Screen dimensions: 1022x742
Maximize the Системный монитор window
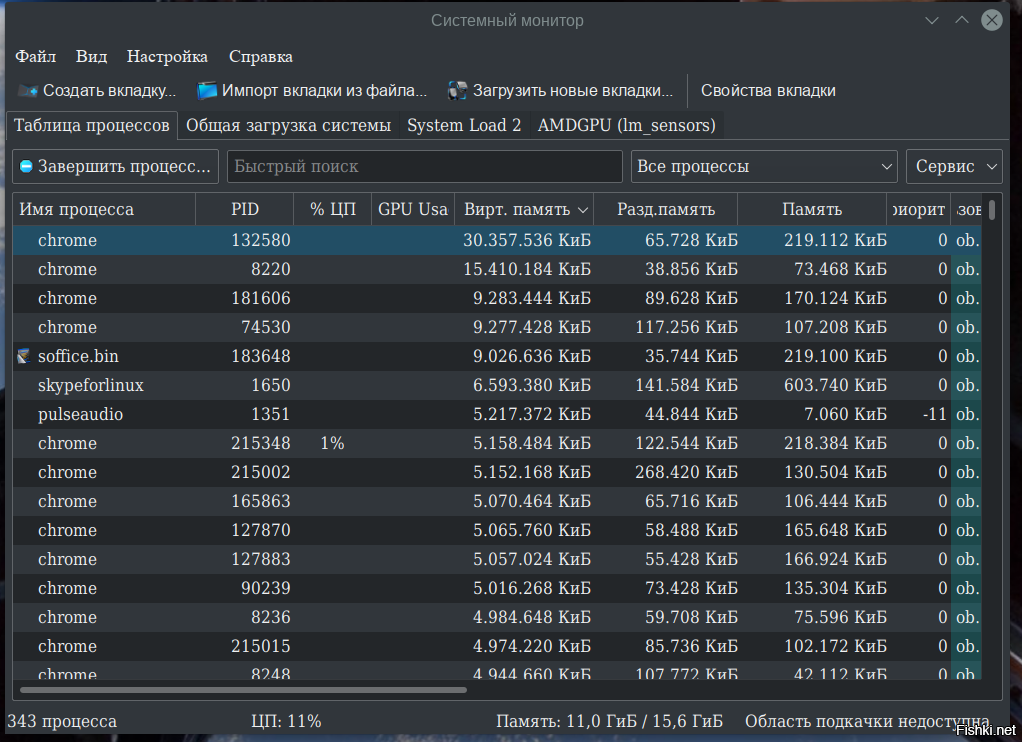coord(961,20)
